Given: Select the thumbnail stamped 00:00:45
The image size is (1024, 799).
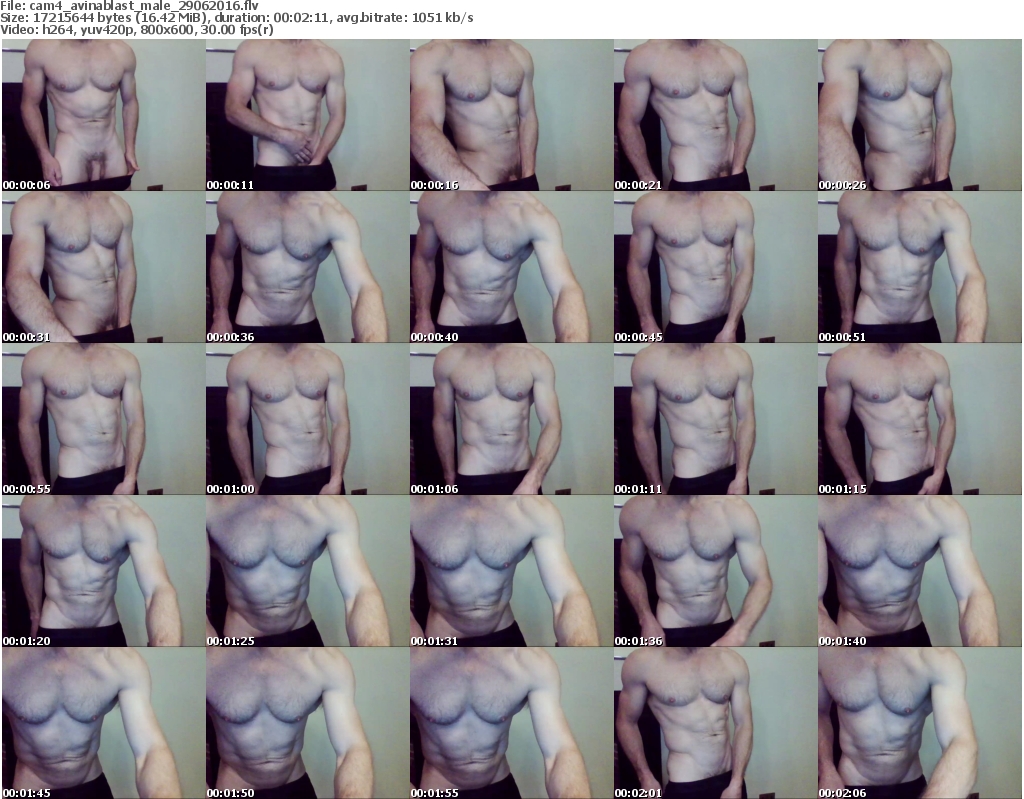Looking at the screenshot, I should [716, 267].
